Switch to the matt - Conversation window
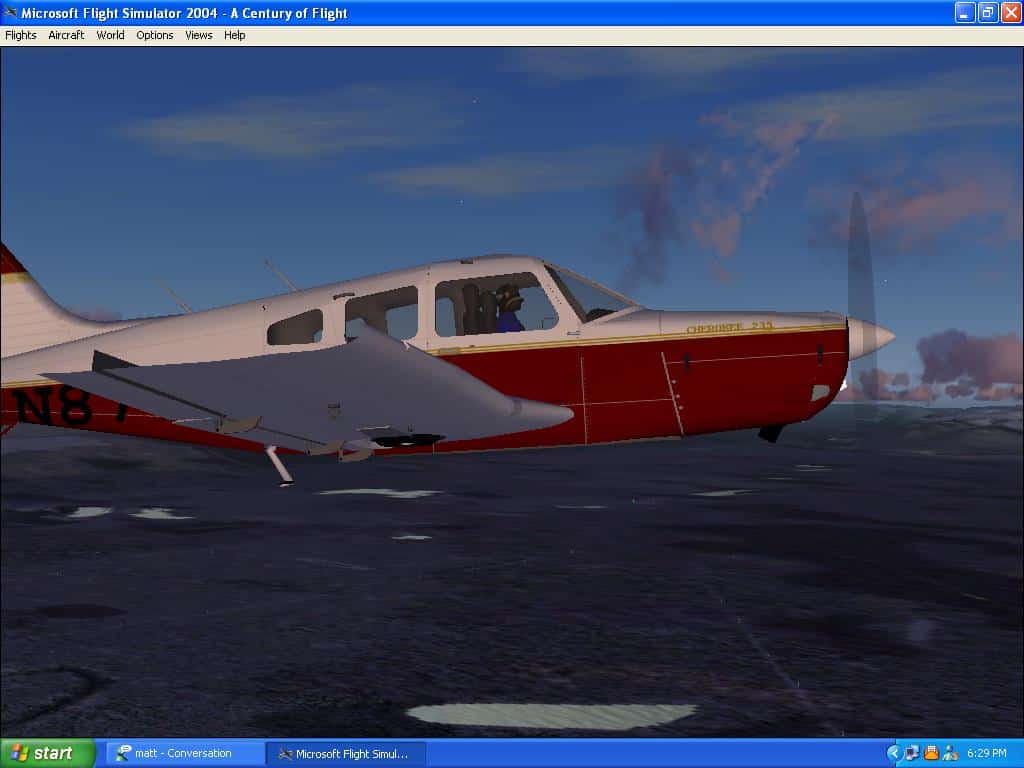1024x768 pixels. click(x=184, y=753)
